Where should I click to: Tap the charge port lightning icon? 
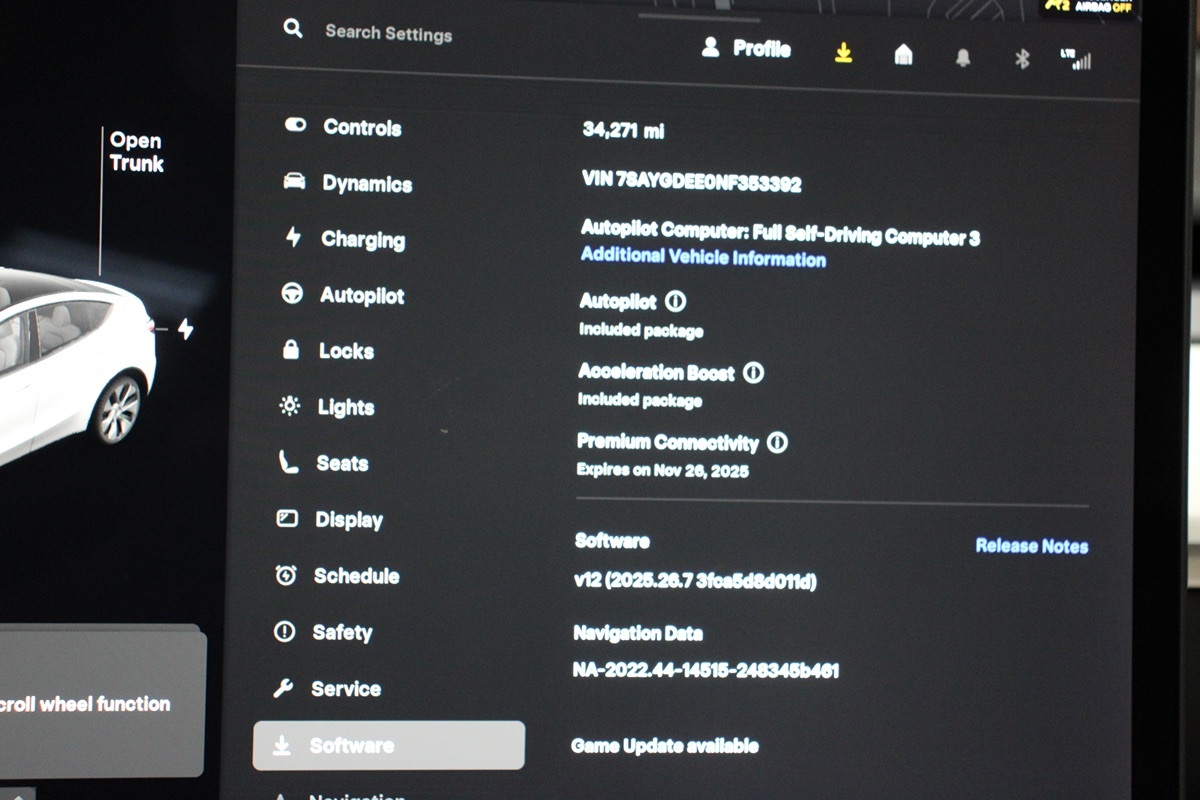(185, 329)
